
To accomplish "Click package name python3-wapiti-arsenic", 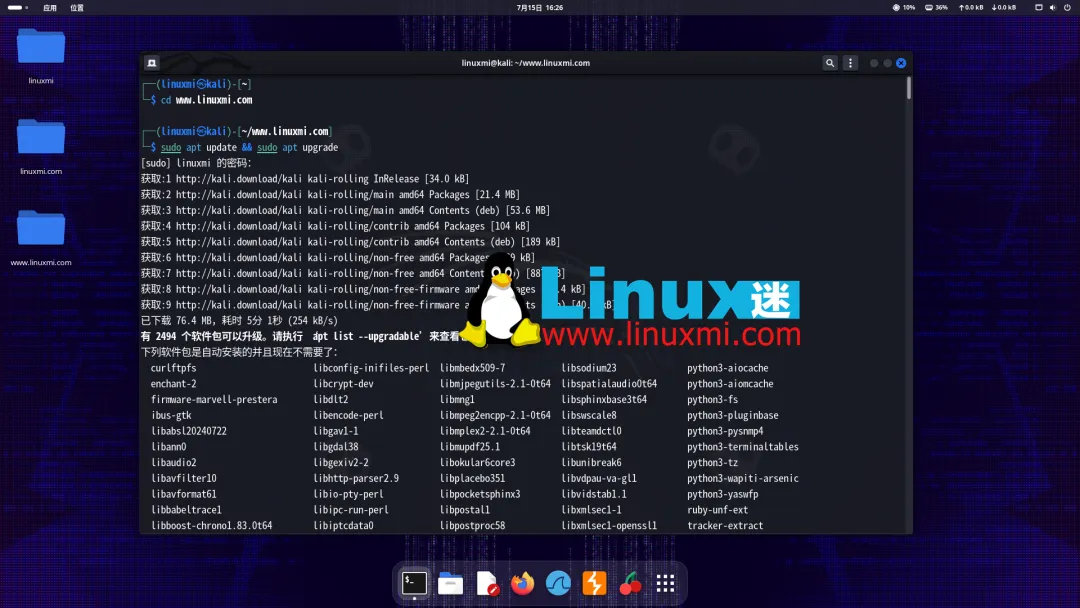I will coord(742,479).
